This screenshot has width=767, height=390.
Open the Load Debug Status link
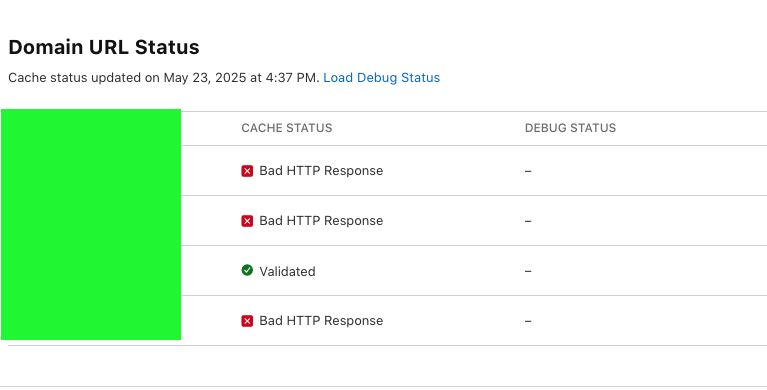(x=382, y=78)
